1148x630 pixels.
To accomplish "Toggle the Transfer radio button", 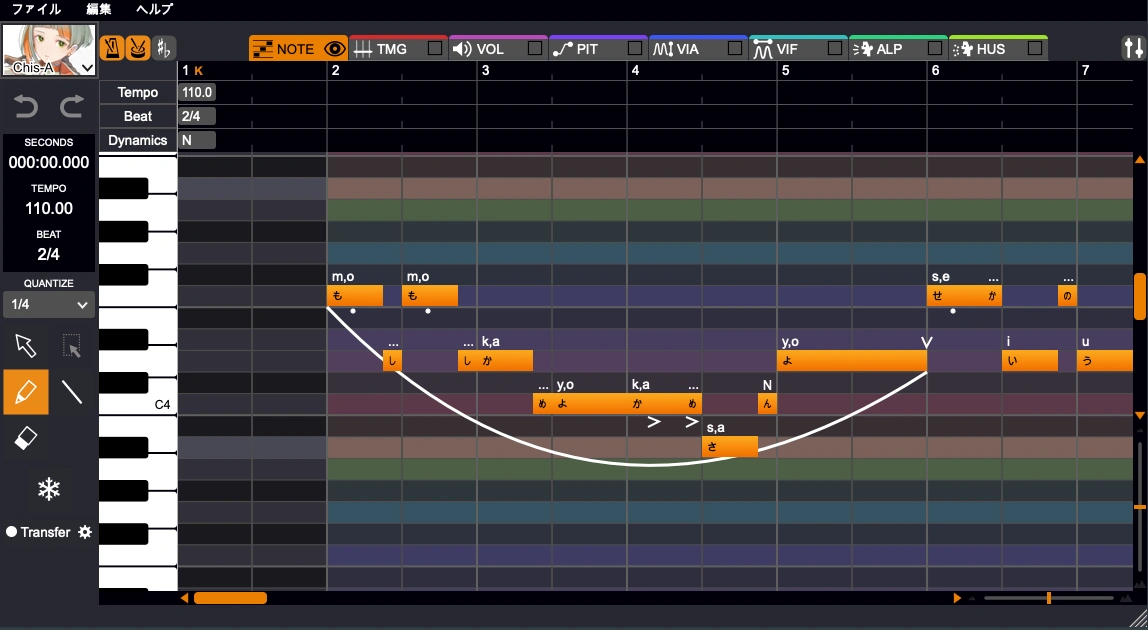I will [11, 532].
